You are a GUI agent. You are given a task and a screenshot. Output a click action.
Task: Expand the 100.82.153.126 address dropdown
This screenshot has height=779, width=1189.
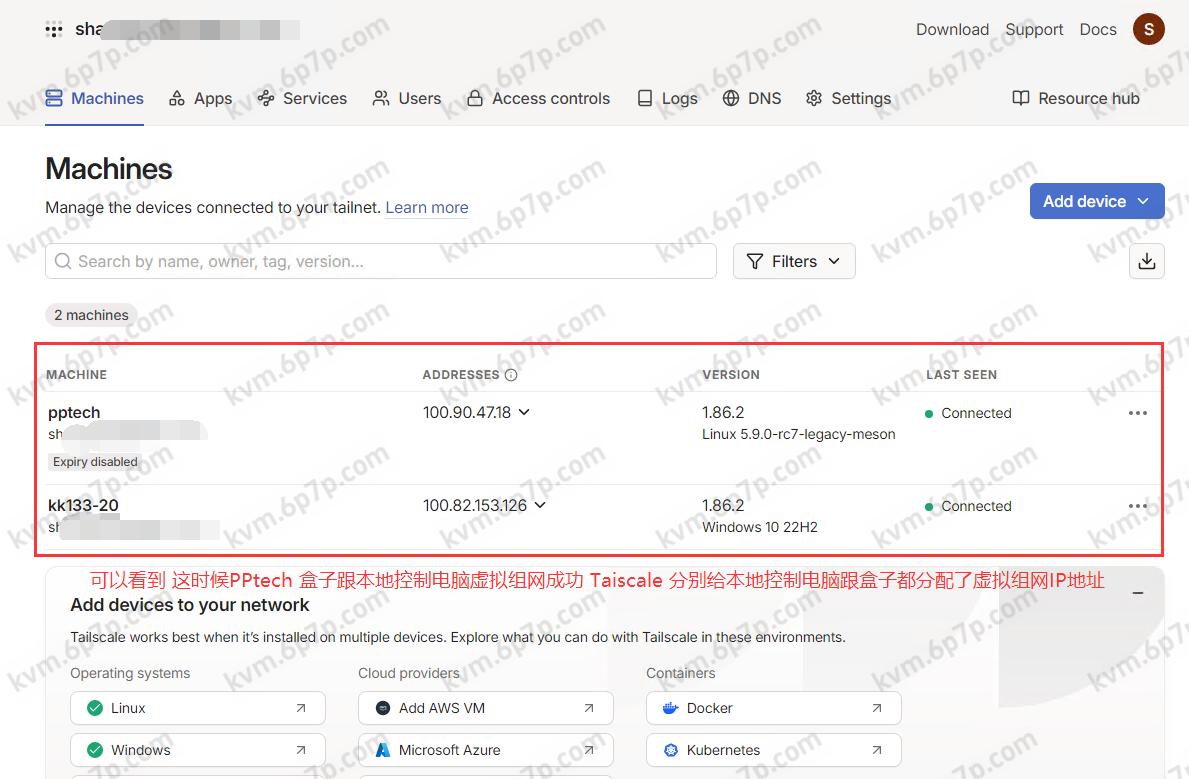coord(540,505)
